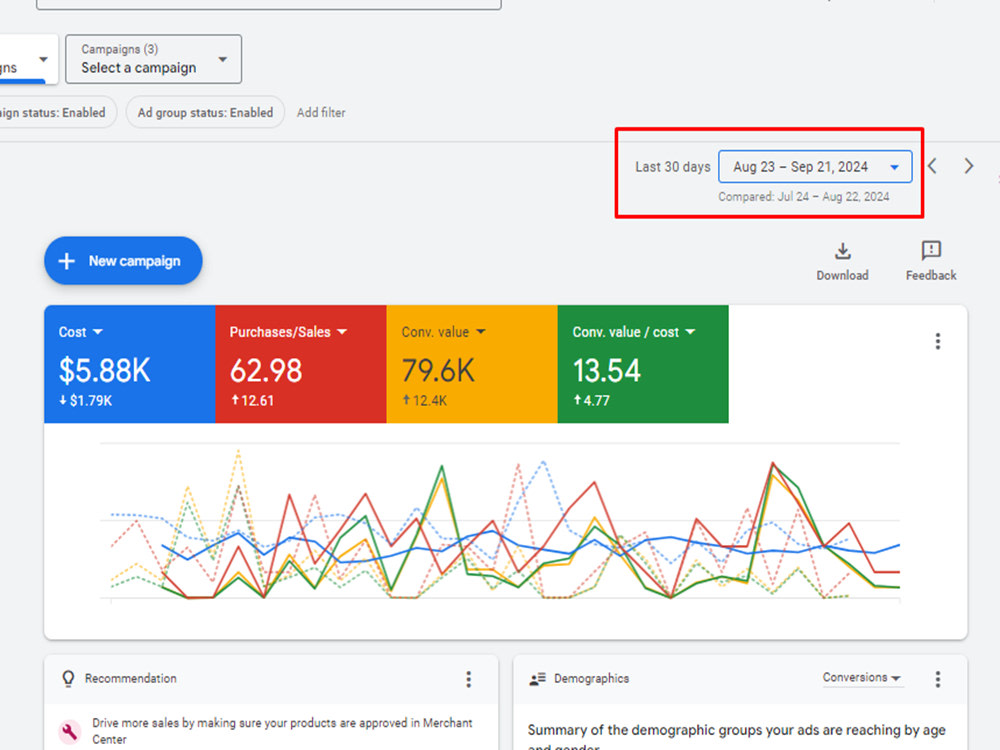1000x750 pixels.
Task: Open the Cost metric dropdown
Action: click(80, 332)
